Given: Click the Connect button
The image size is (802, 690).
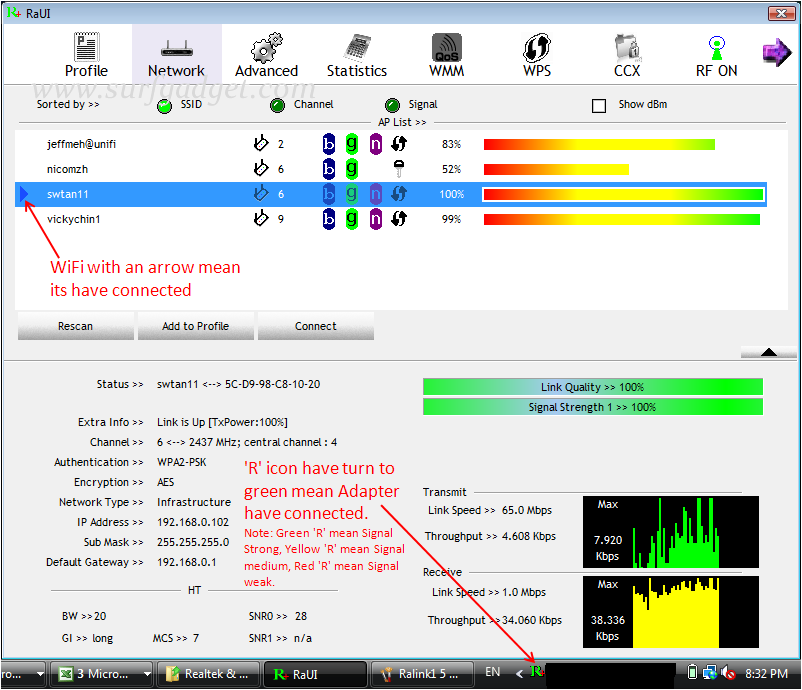Looking at the screenshot, I should (x=316, y=326).
